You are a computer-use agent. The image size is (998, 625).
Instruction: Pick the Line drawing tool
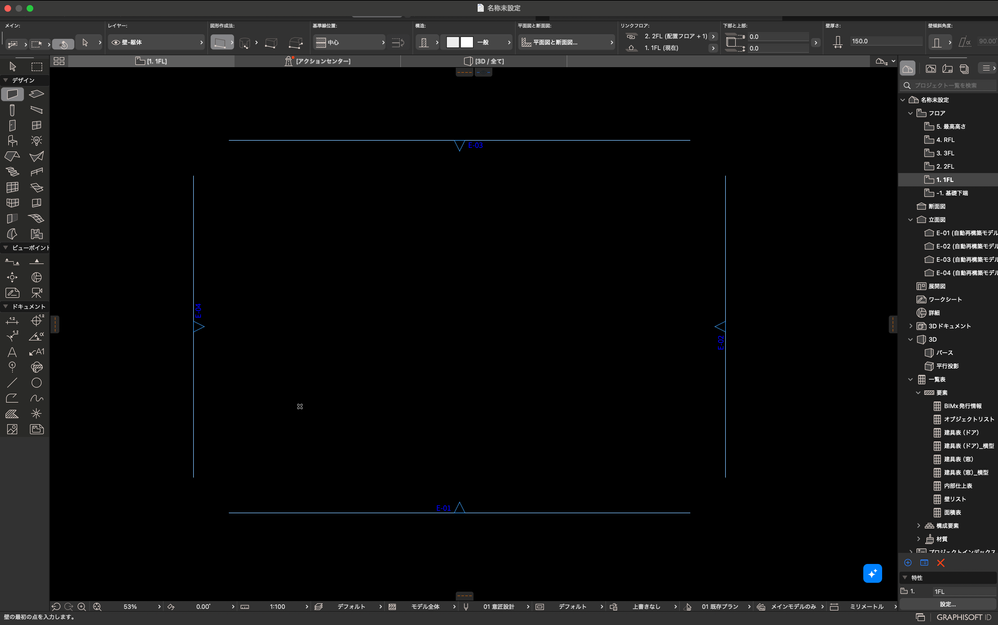coord(12,383)
